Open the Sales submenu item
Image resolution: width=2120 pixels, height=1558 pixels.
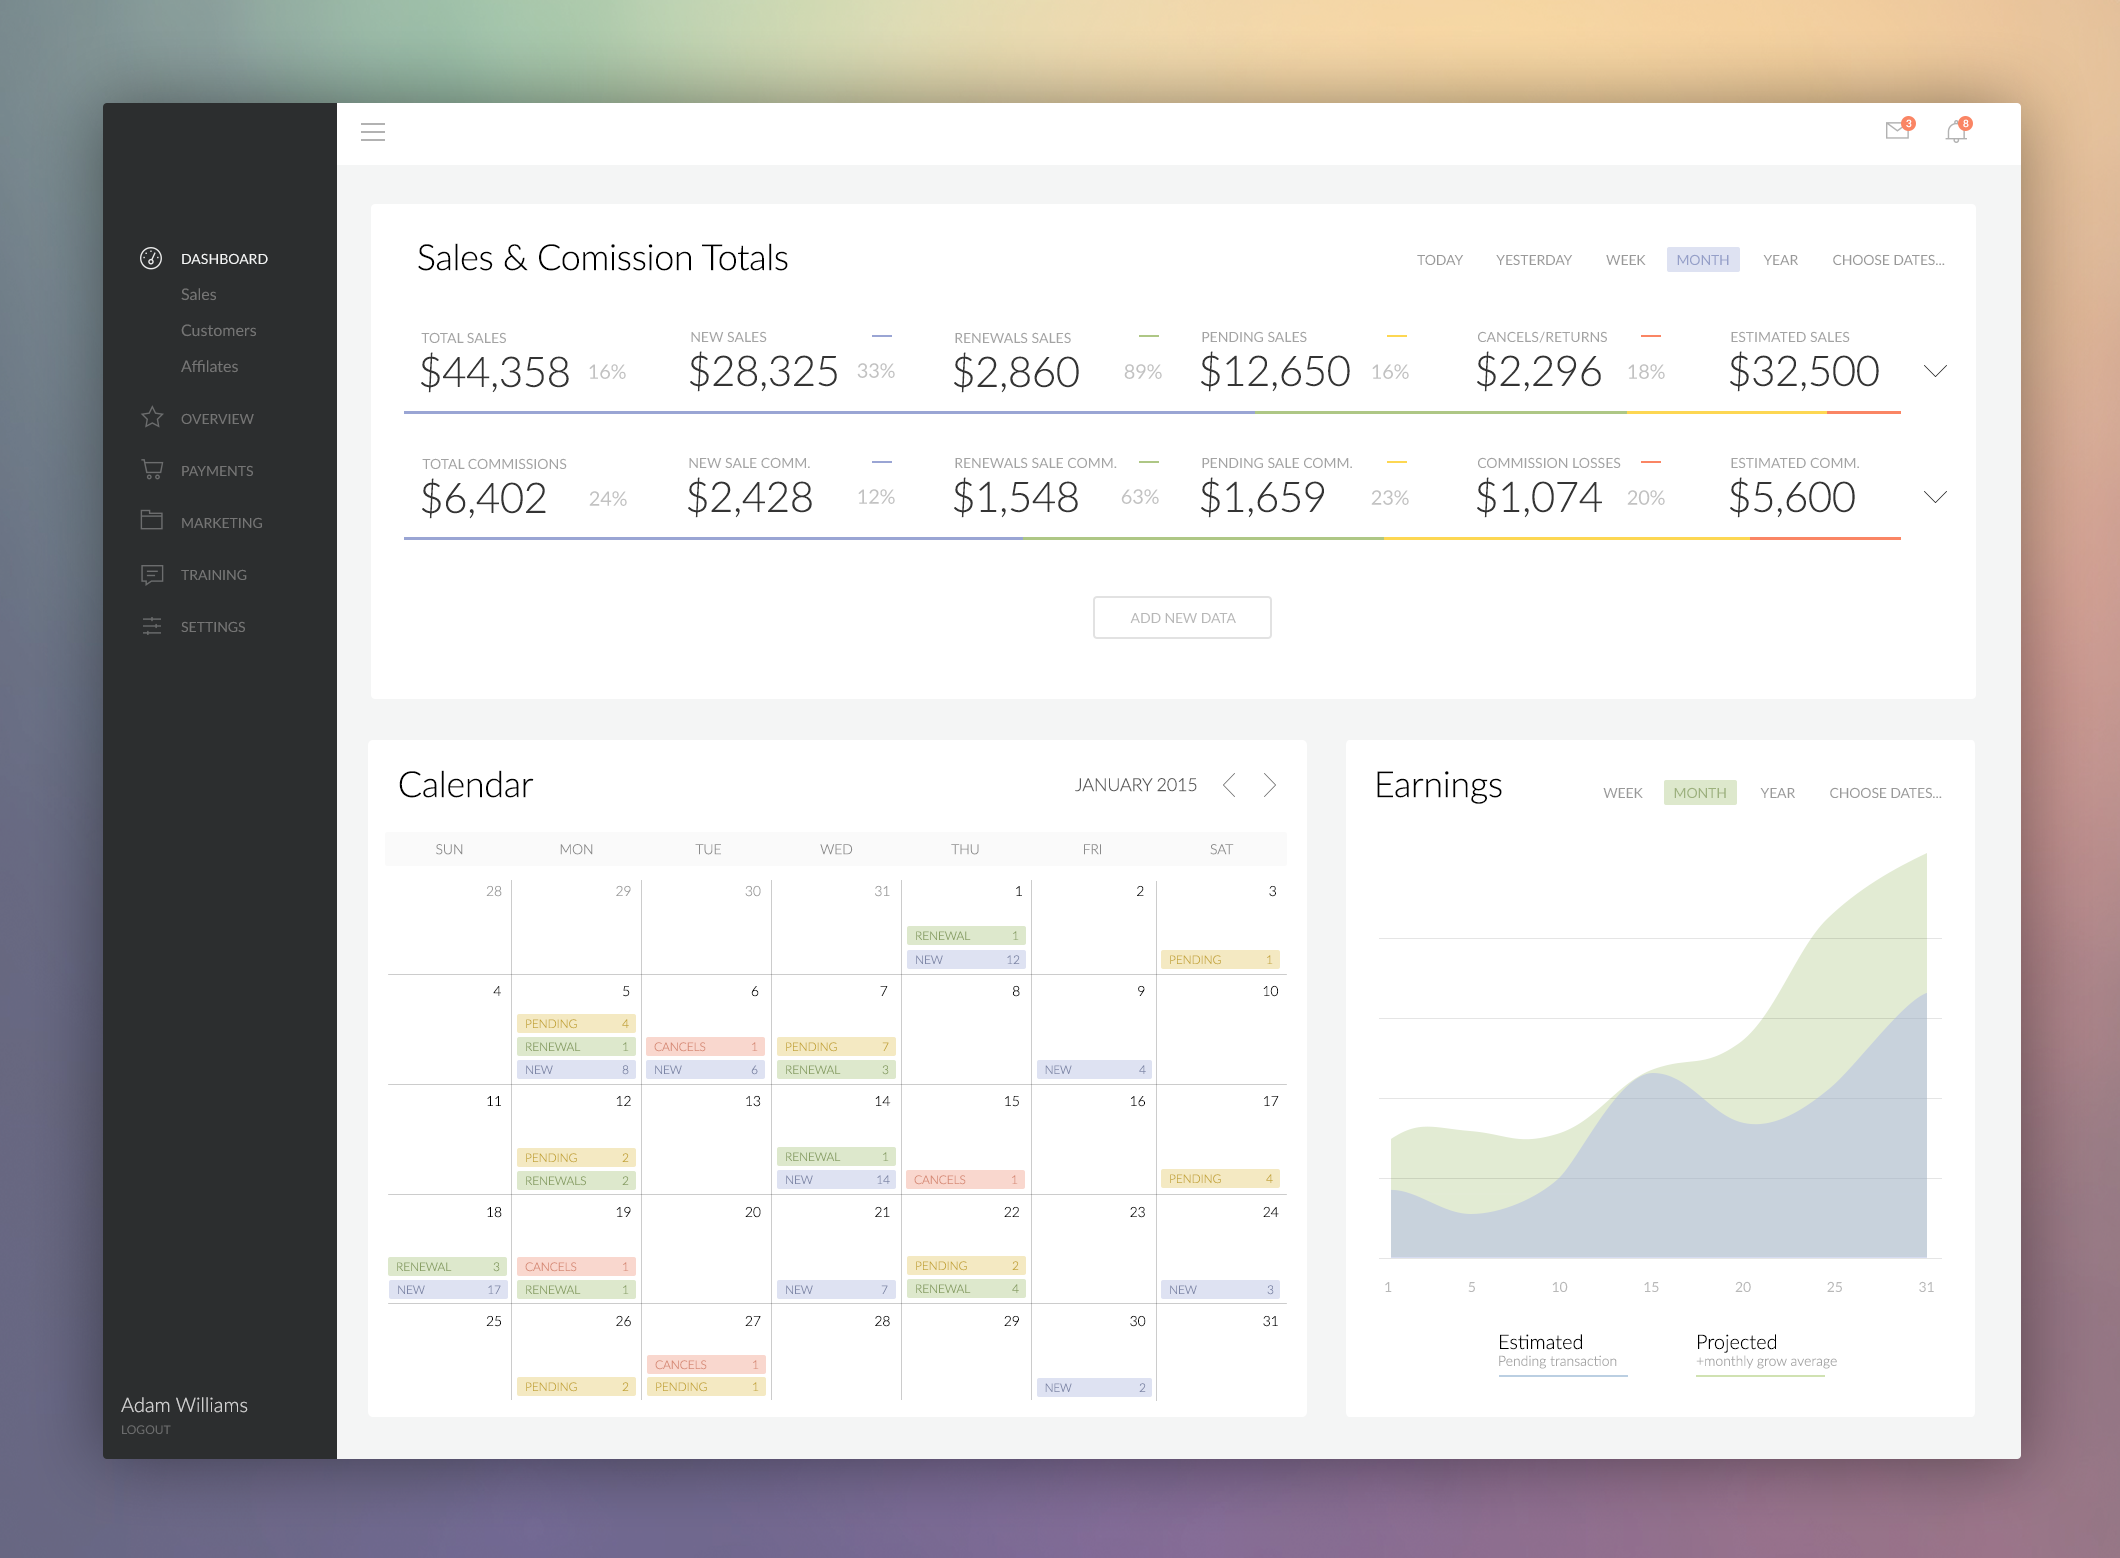tap(198, 294)
